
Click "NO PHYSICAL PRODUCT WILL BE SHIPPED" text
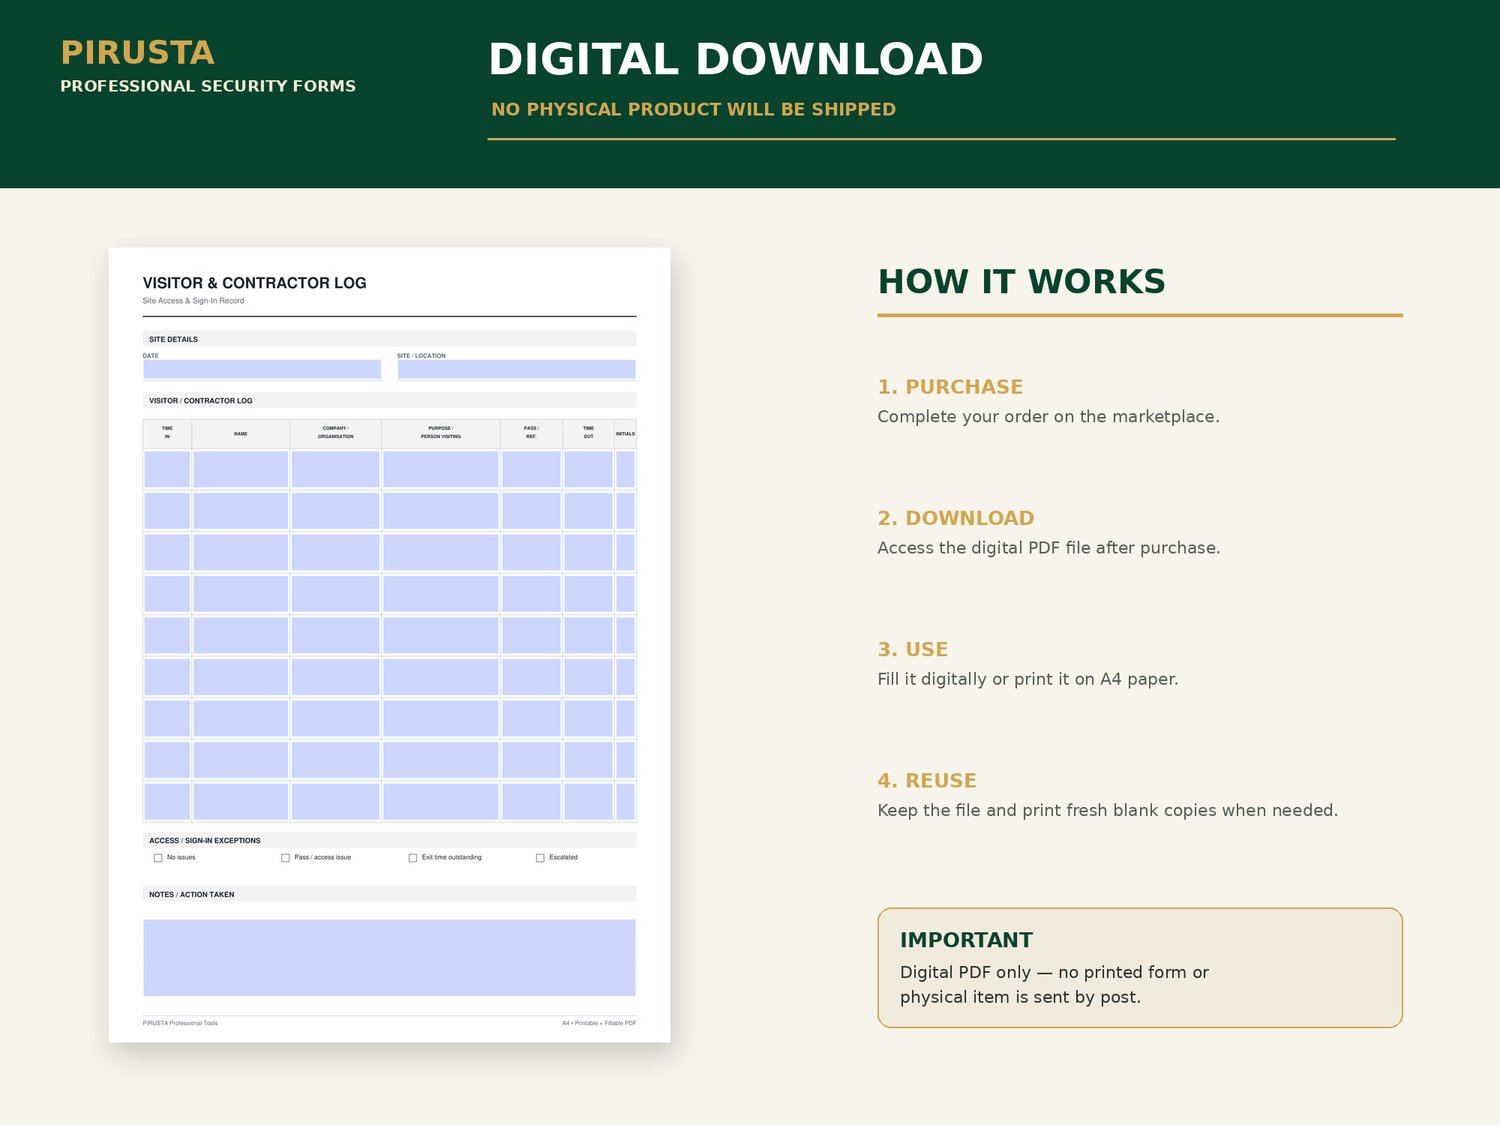coord(693,109)
